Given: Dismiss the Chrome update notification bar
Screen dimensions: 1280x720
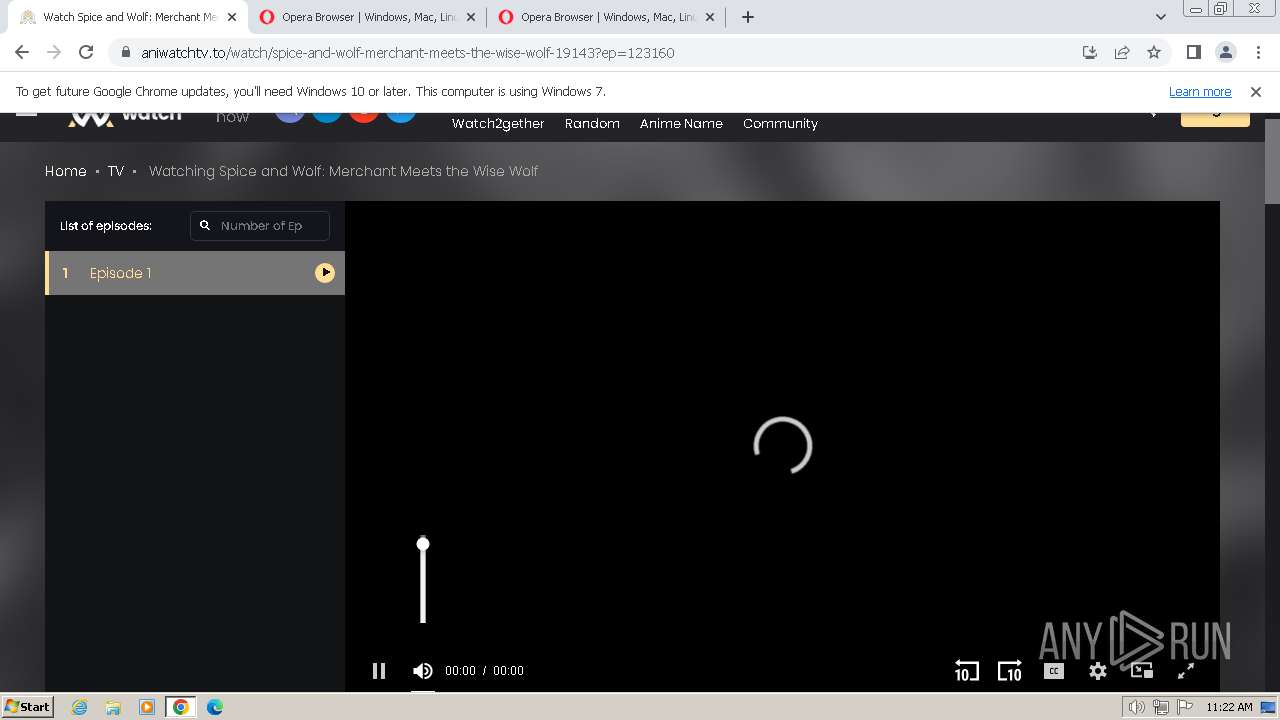Looking at the screenshot, I should pyautogui.click(x=1256, y=91).
